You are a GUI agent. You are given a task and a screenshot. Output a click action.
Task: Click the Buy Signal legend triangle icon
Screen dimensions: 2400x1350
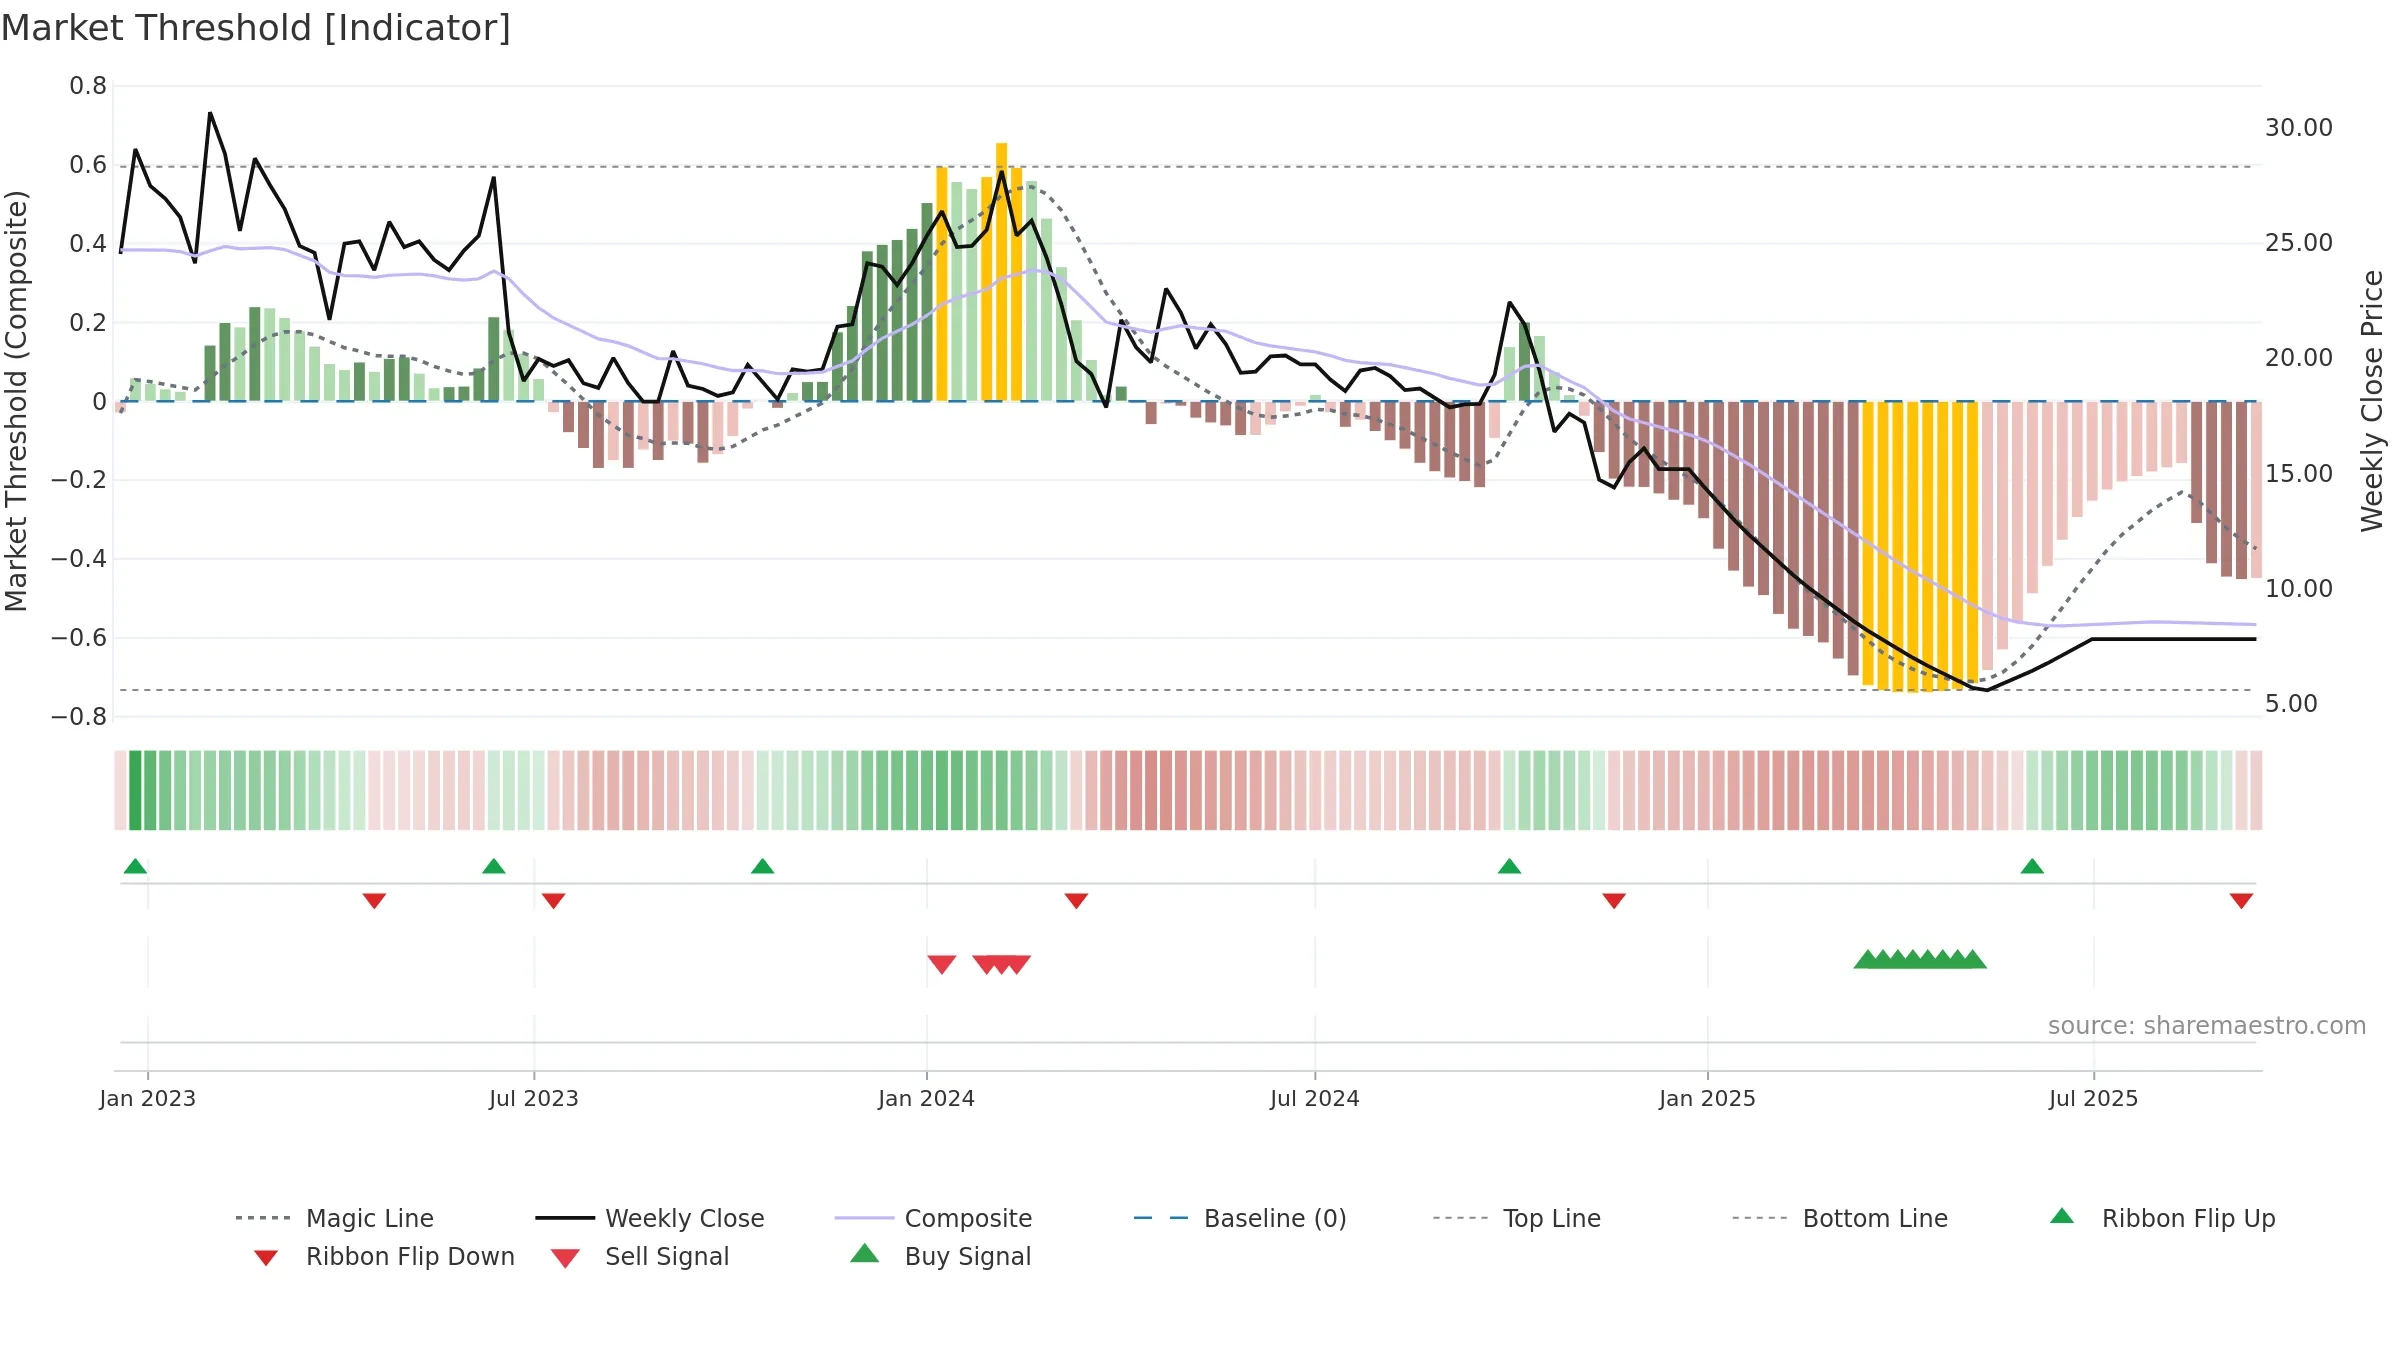864,1254
